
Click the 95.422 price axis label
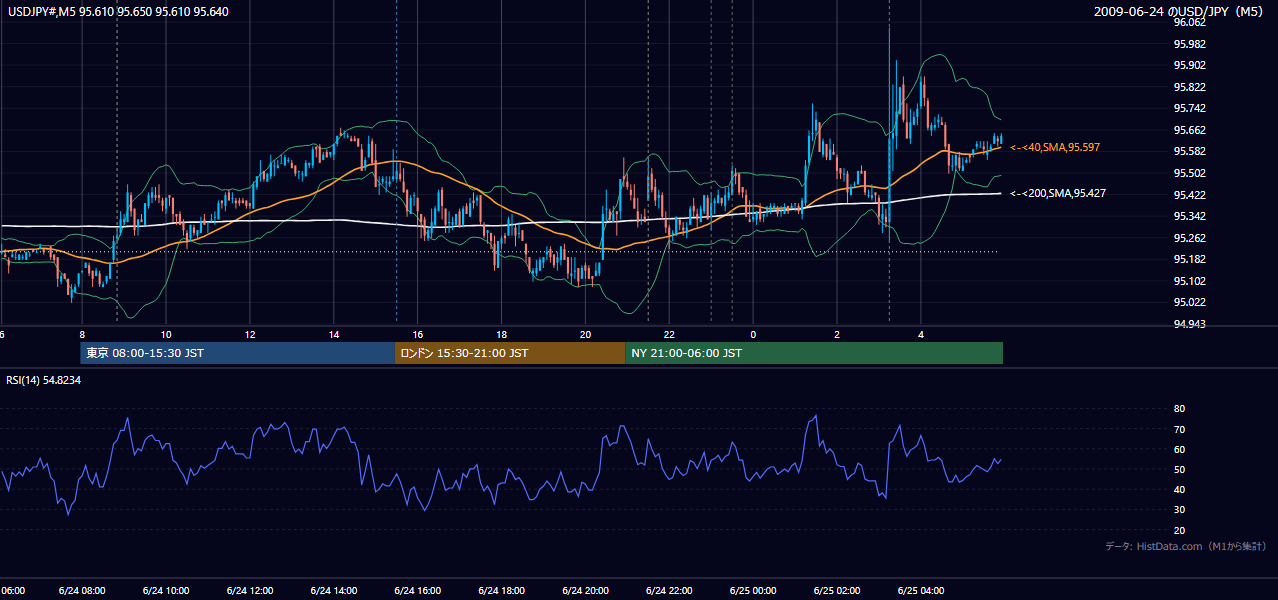pyautogui.click(x=1189, y=195)
